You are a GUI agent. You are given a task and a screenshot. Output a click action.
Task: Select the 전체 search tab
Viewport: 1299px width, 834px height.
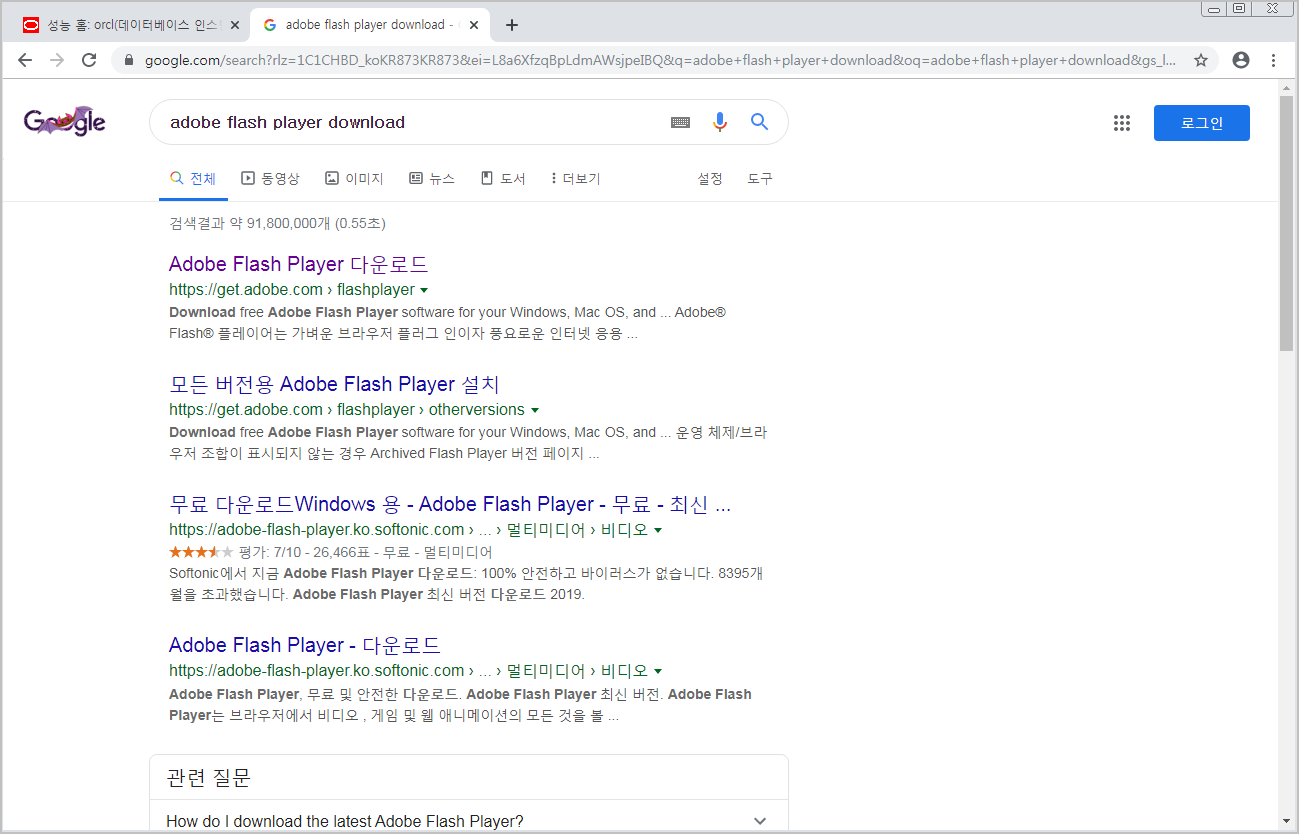[193, 179]
